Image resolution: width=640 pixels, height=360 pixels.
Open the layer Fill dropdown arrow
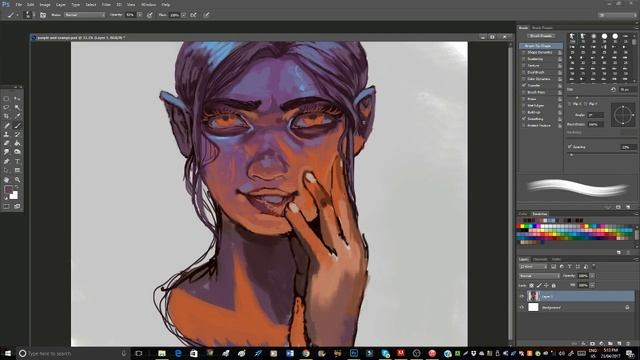coord(592,285)
